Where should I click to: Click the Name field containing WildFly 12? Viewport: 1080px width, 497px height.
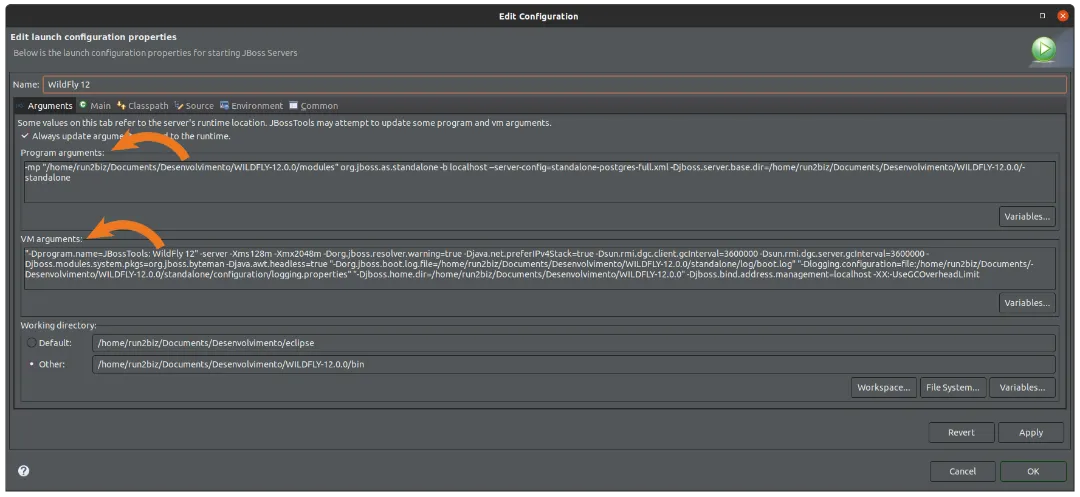[x=554, y=85]
